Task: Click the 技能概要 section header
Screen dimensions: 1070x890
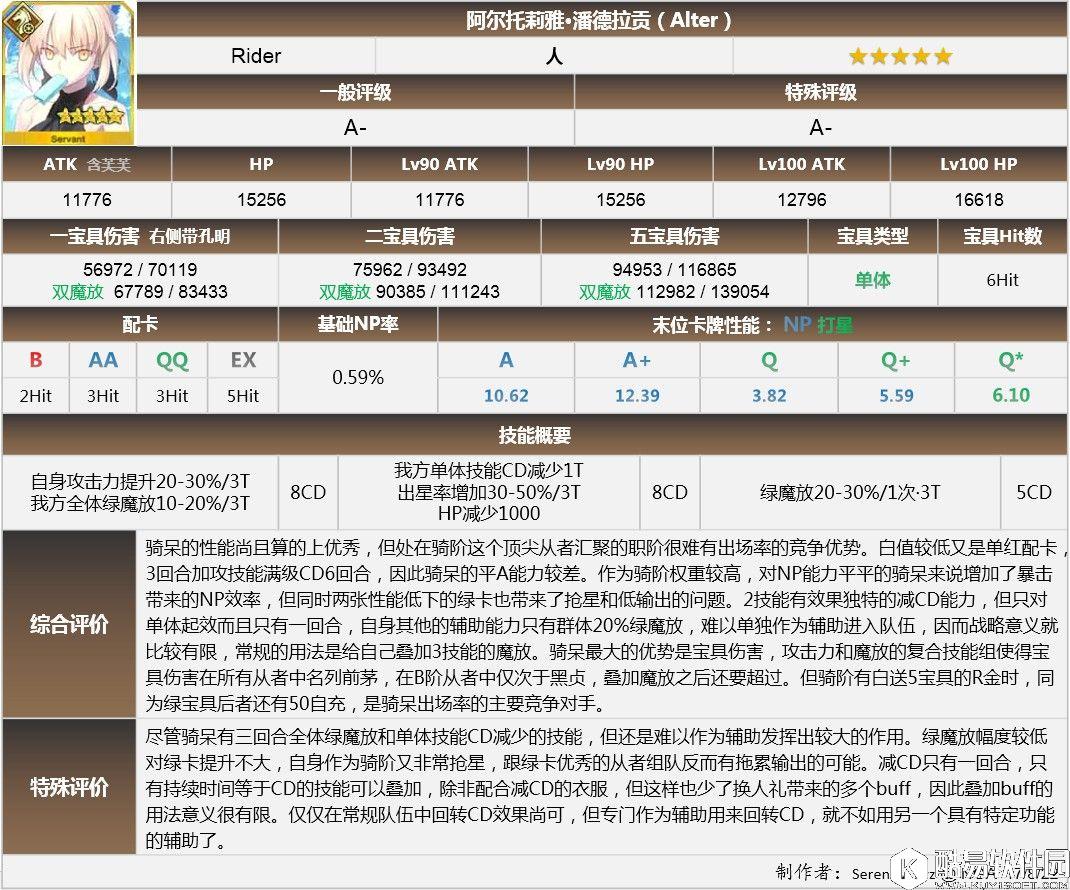Action: point(535,435)
